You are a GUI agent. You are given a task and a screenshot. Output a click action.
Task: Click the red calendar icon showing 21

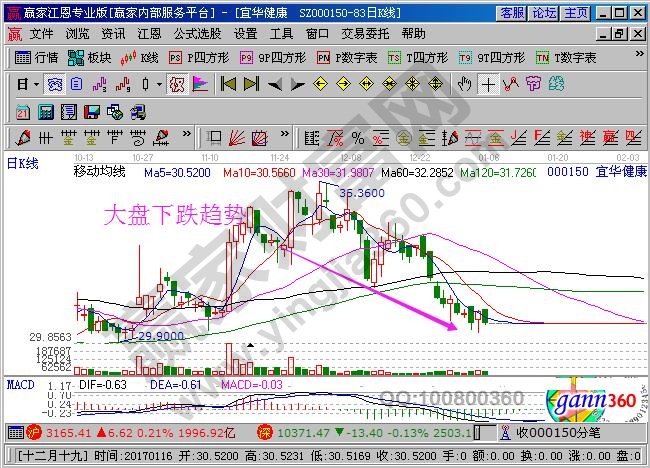pyautogui.click(x=23, y=112)
